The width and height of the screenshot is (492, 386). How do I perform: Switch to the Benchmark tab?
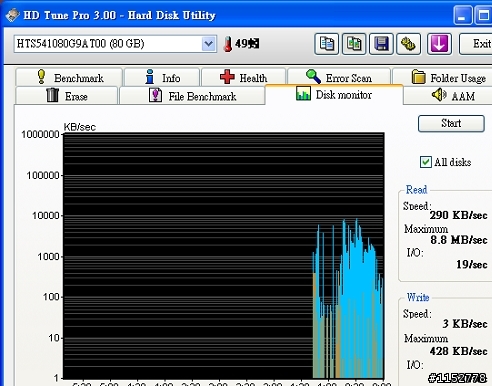[x=69, y=77]
